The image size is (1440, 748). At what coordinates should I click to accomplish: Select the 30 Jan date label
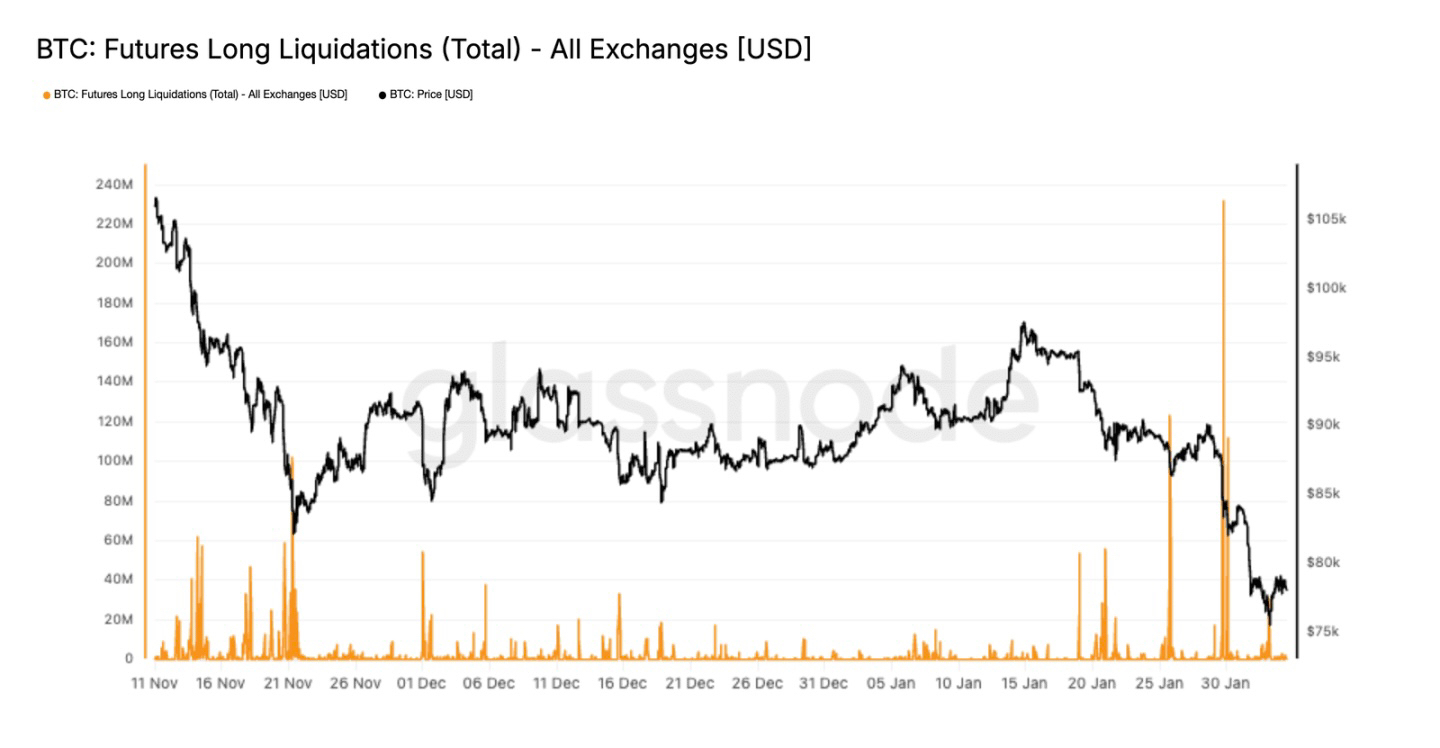[x=1224, y=684]
